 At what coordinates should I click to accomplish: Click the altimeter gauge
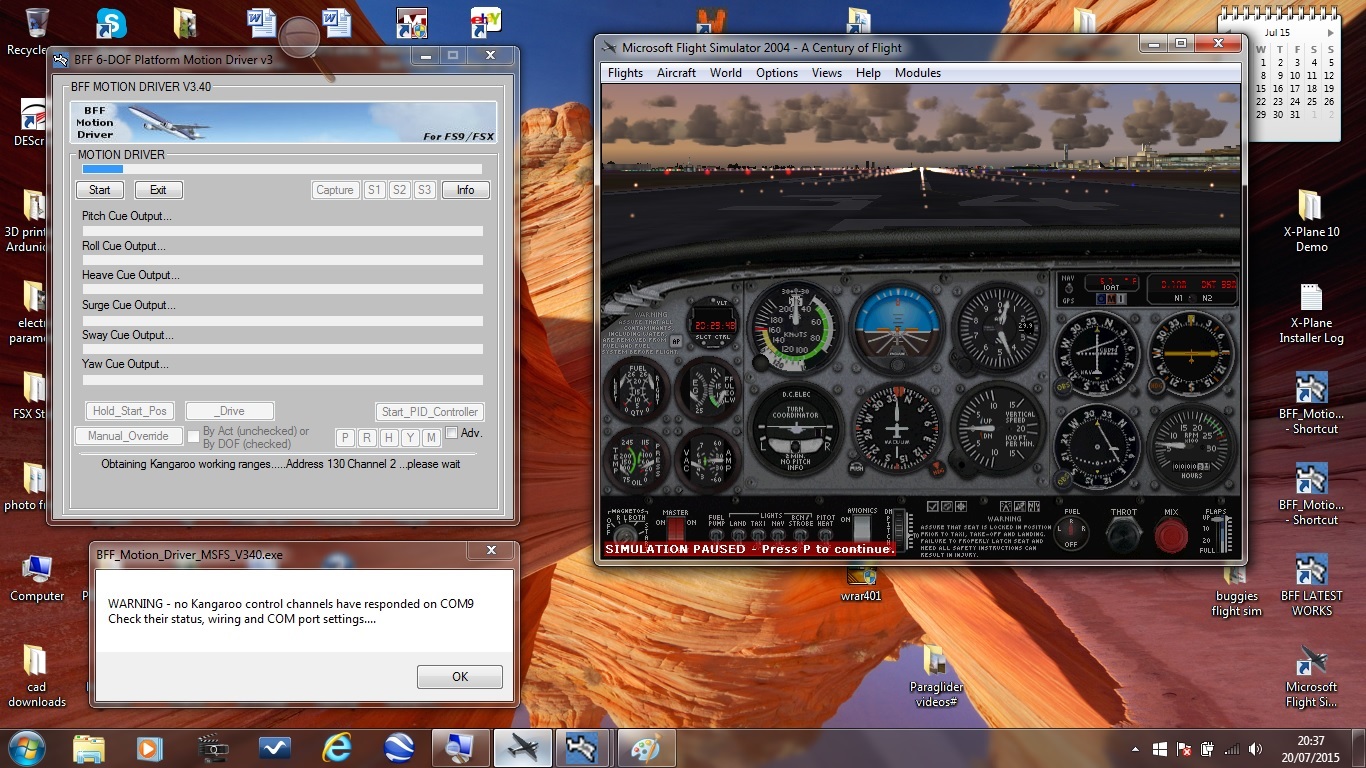[x=1001, y=327]
